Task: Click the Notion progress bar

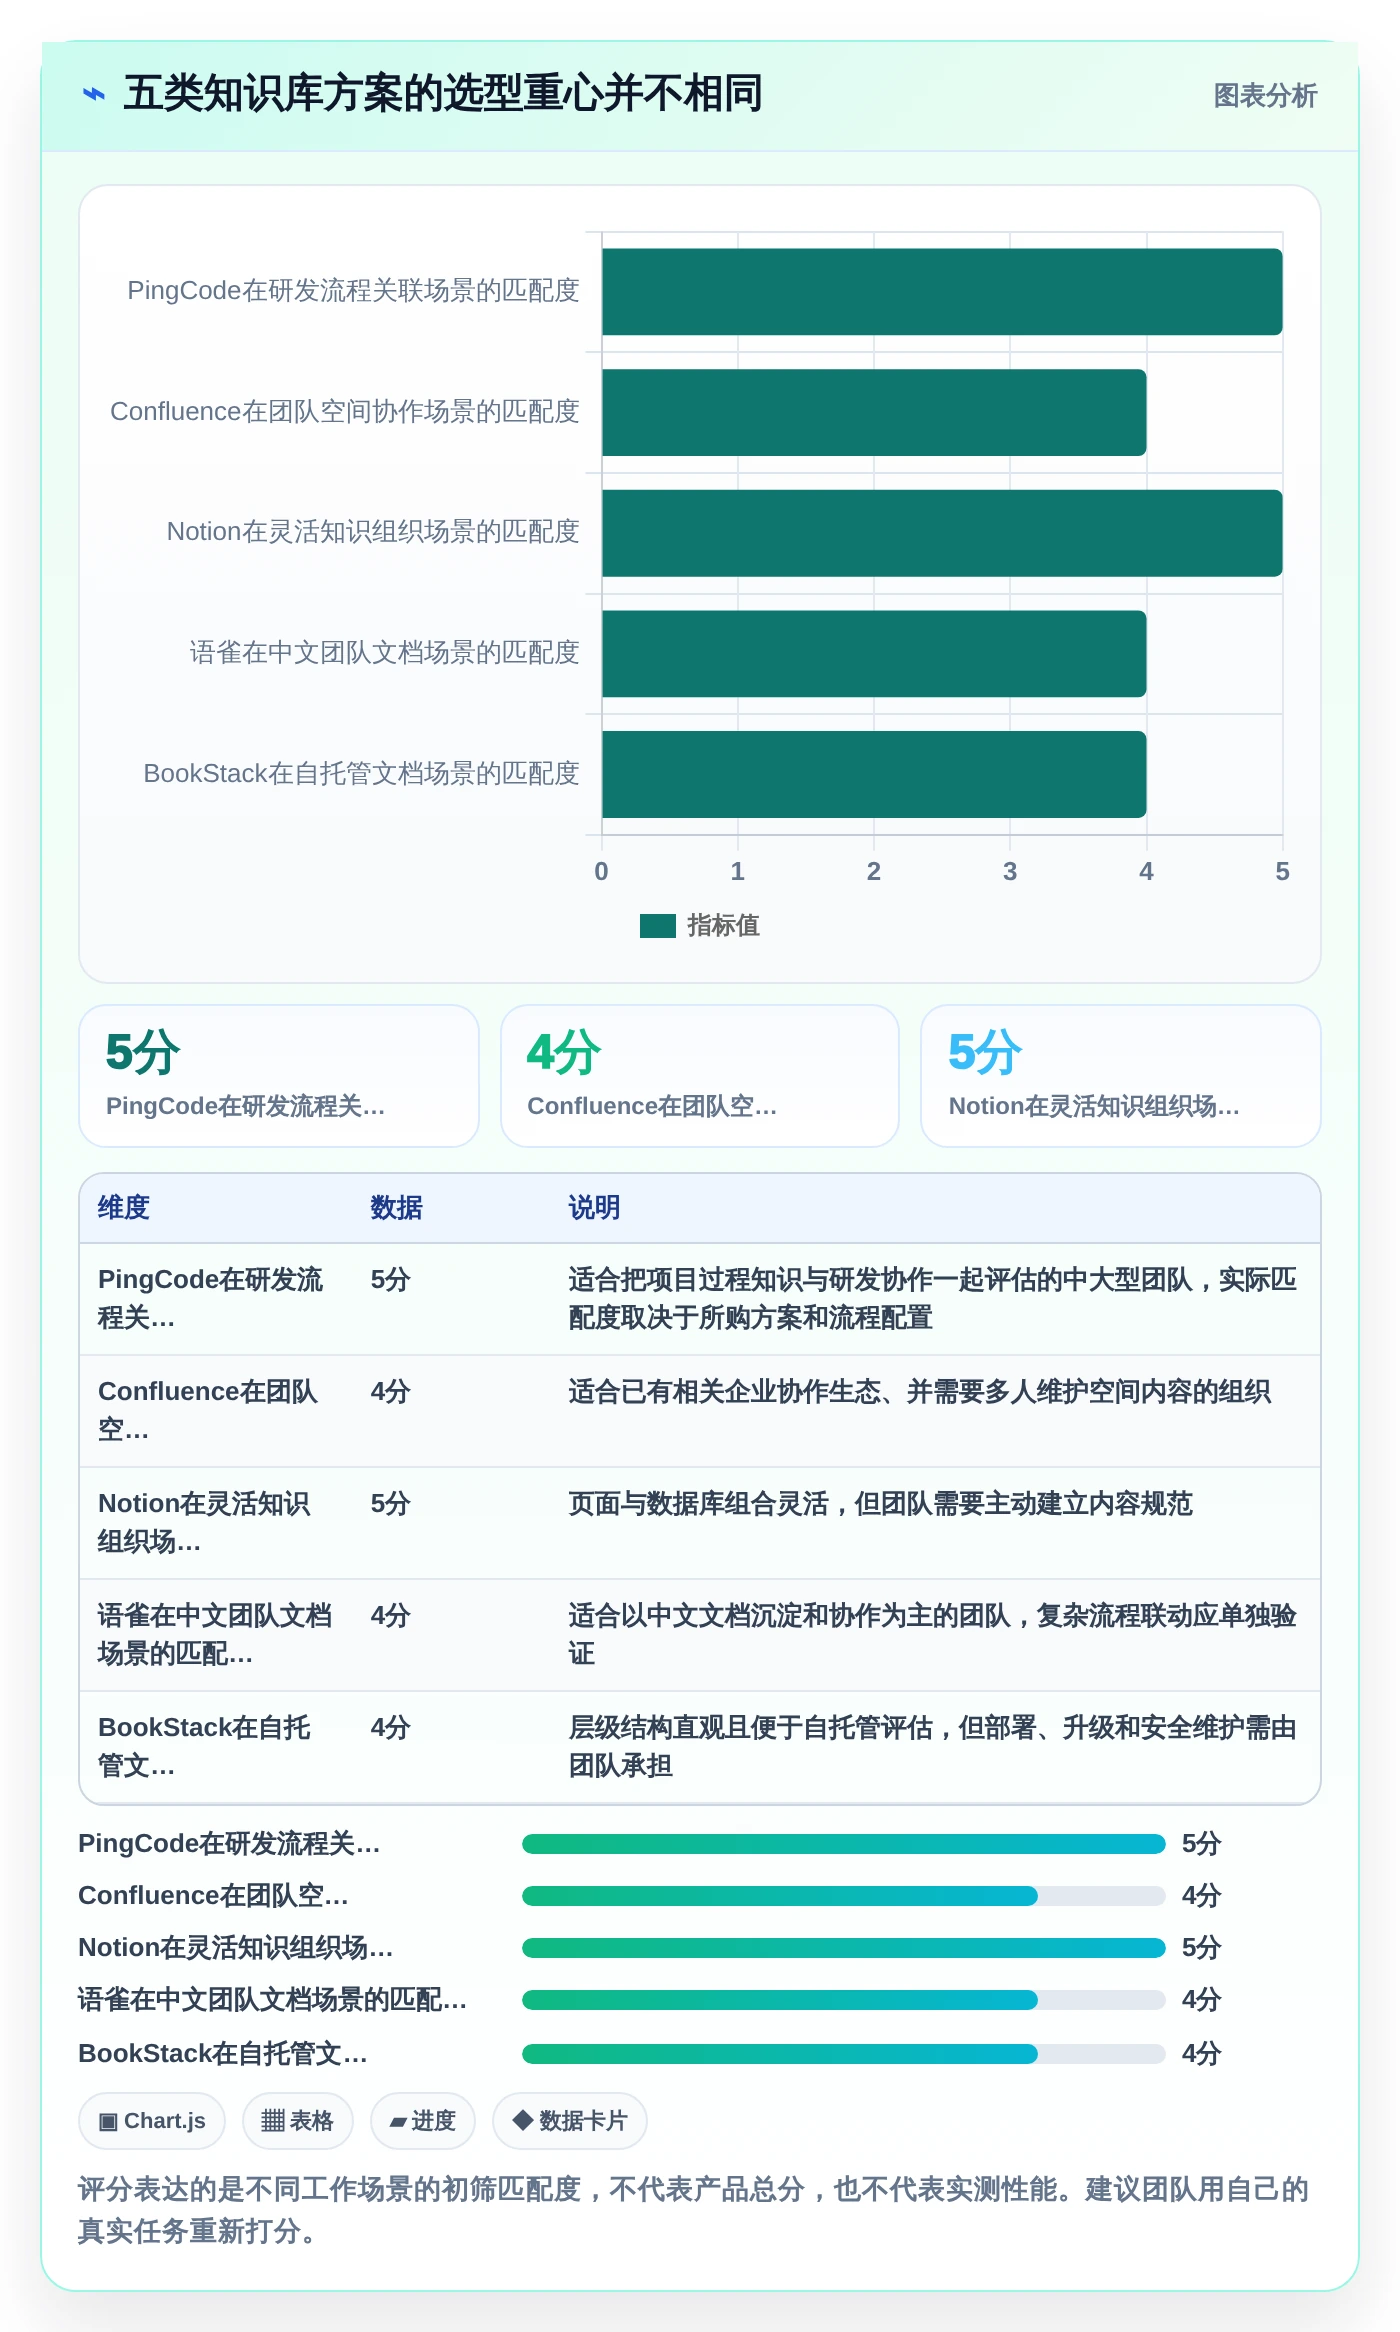Action: (x=843, y=1948)
